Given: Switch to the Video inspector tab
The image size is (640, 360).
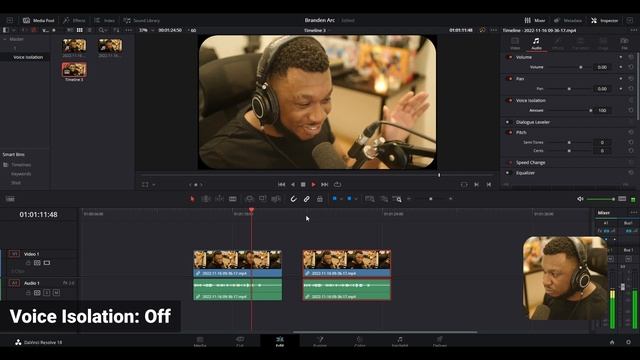Looking at the screenshot, I should tap(515, 44).
